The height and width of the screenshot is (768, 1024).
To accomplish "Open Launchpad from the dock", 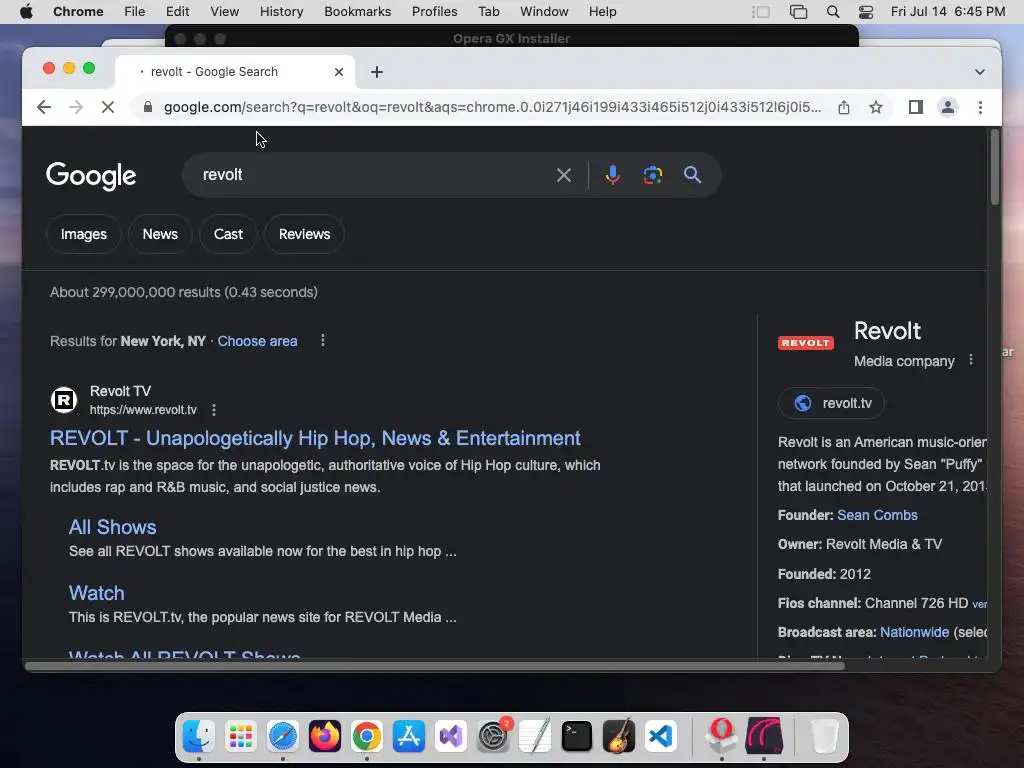I will point(240,737).
